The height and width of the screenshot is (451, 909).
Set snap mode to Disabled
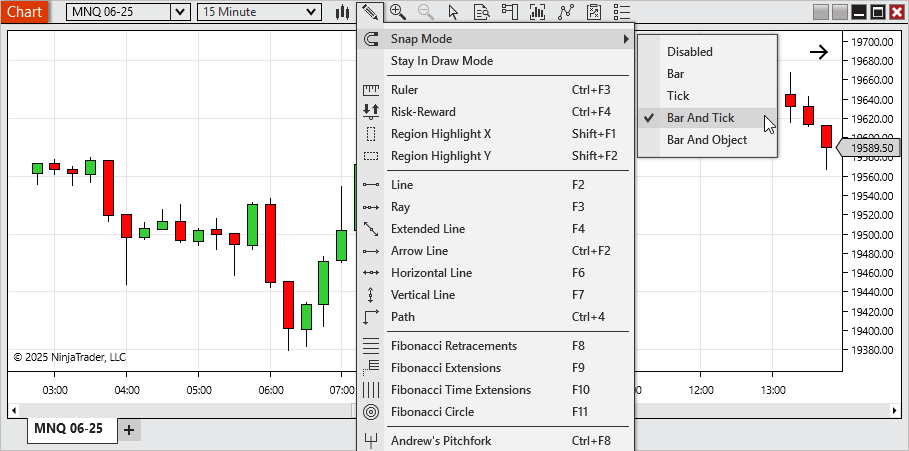[690, 52]
